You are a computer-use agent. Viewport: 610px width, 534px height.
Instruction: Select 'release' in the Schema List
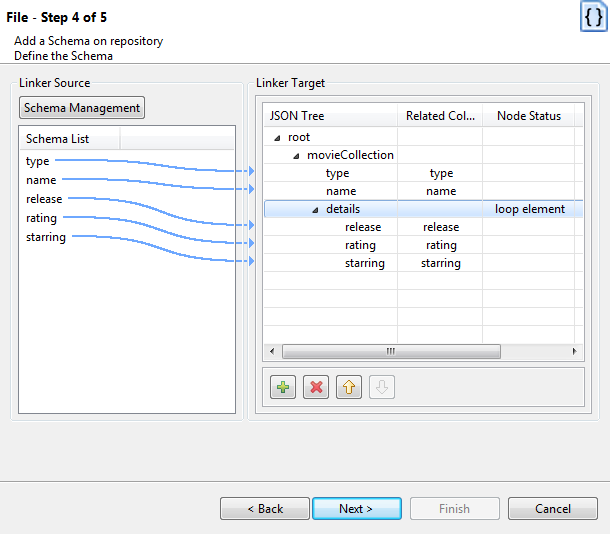[x=44, y=199]
